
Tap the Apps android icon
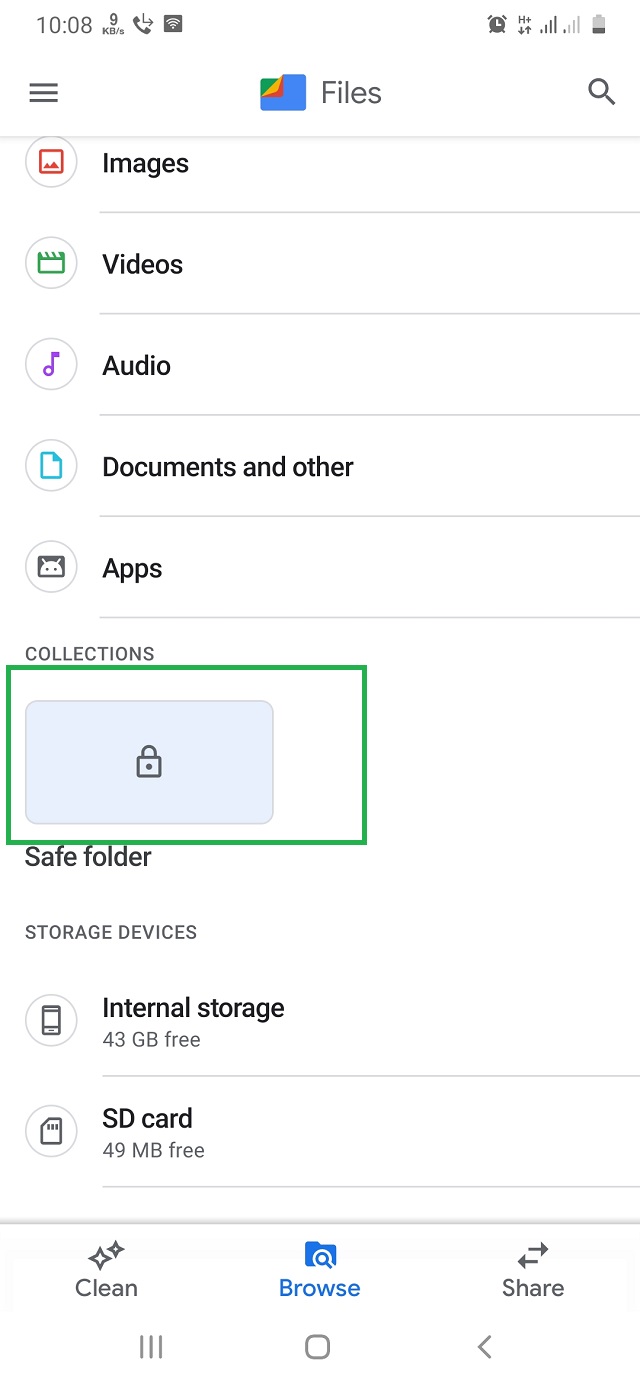pos(51,568)
